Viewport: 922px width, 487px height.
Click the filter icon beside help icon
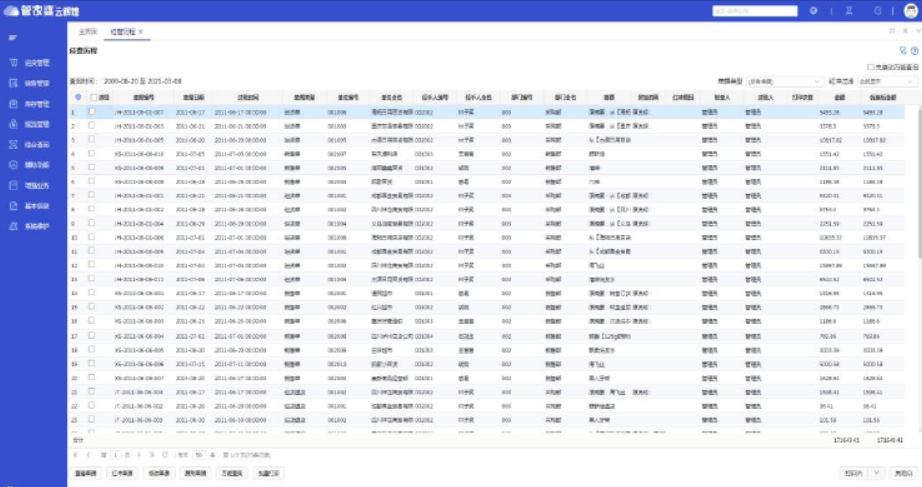pyautogui.click(x=903, y=50)
